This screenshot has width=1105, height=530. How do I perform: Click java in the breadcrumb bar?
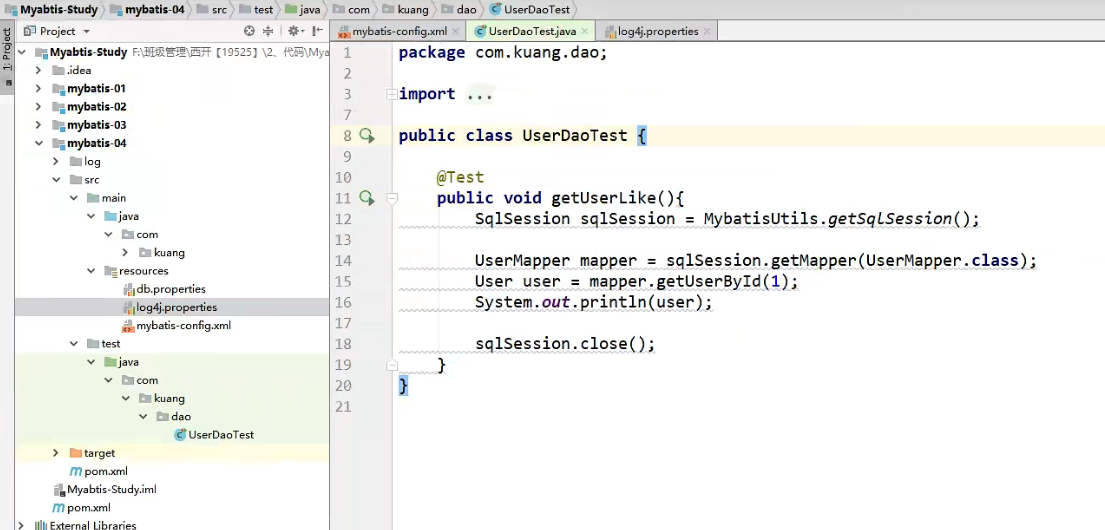pos(302,10)
